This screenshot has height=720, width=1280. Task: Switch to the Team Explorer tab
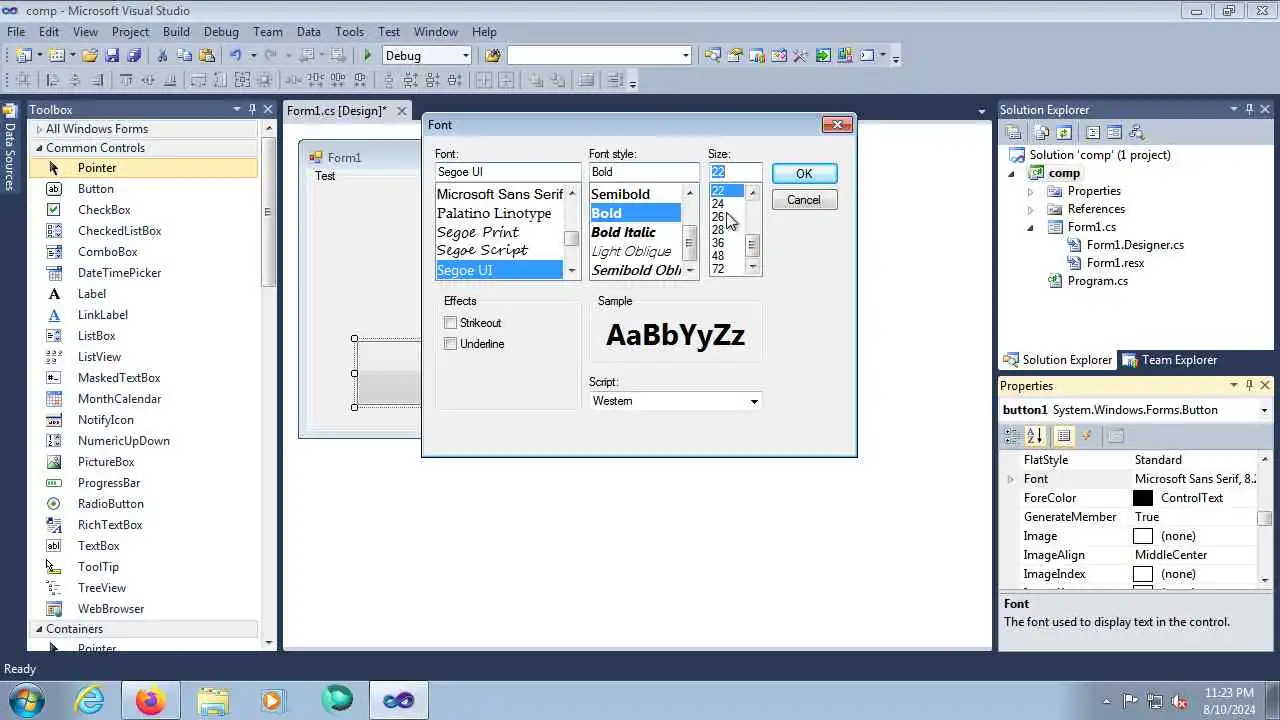(1170, 360)
